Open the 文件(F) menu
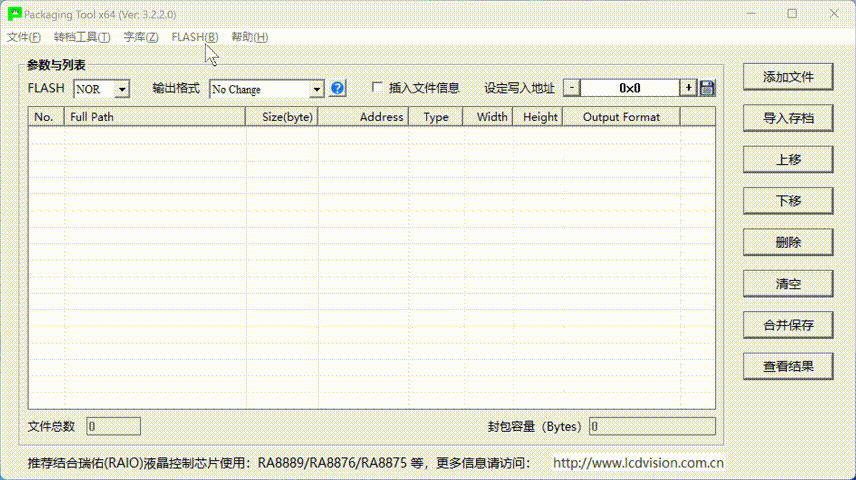Viewport: 856px width, 480px height. (23, 37)
